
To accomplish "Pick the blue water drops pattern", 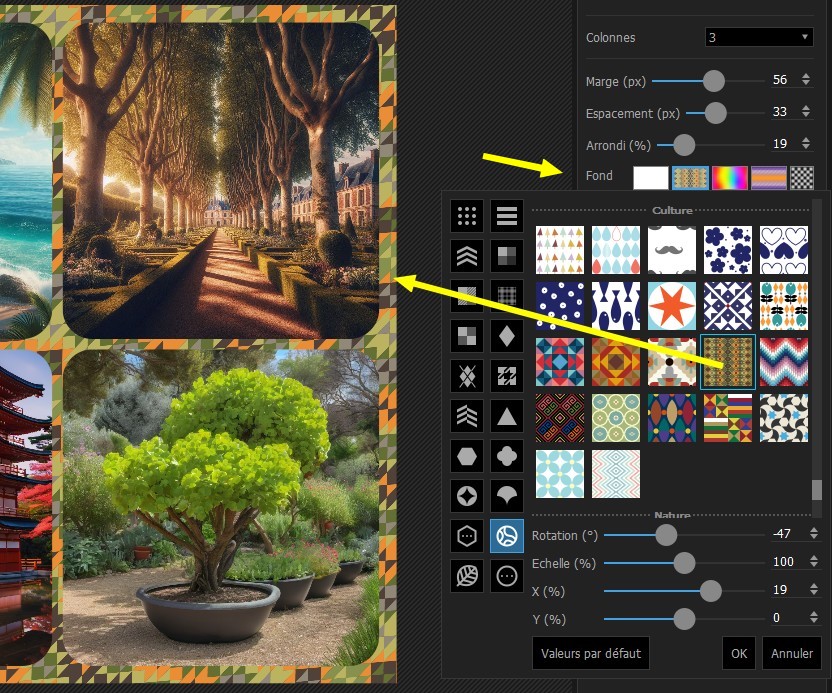I will coord(616,250).
